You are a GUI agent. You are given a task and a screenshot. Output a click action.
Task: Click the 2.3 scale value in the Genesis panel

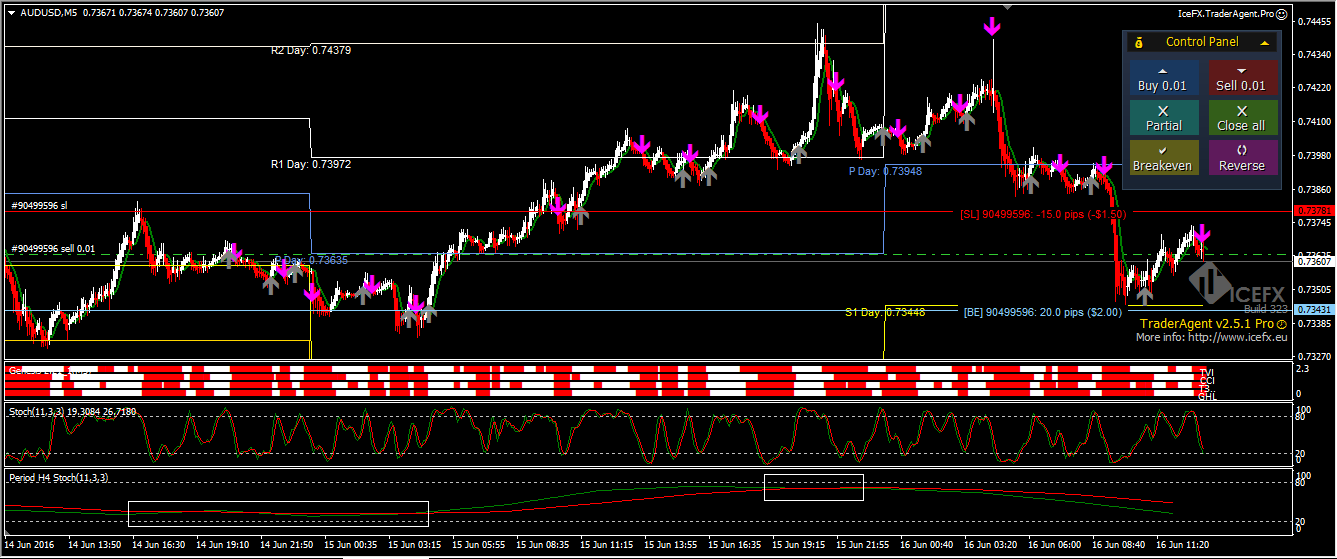point(1302,369)
